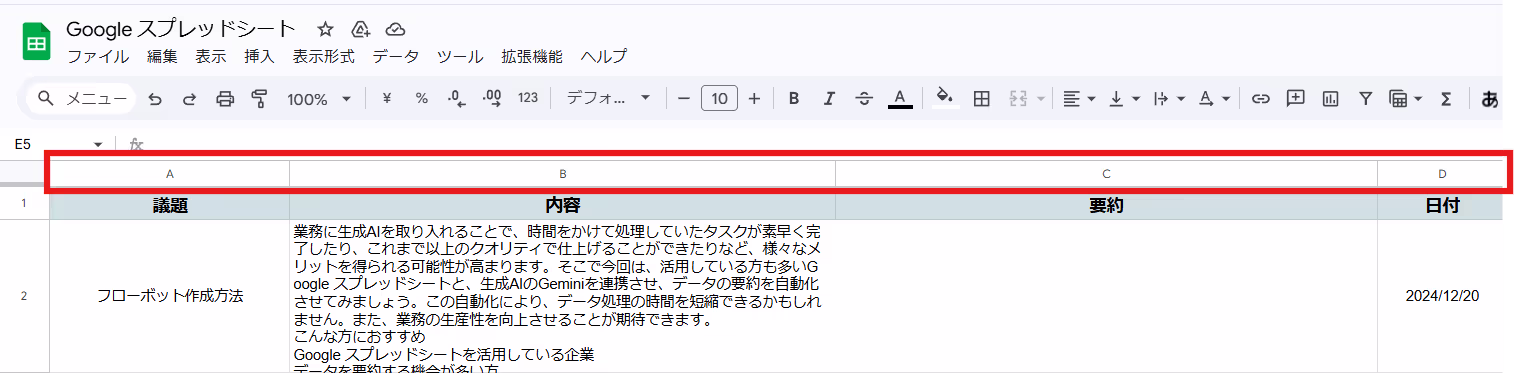Undo the last action
The image size is (1514, 373).
(155, 98)
